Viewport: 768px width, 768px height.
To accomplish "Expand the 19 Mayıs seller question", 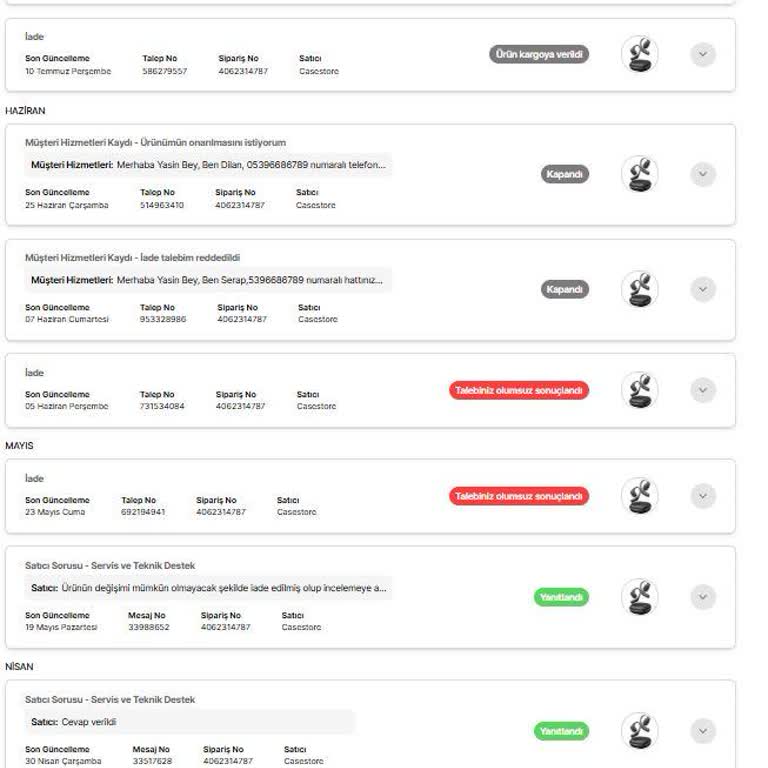I will point(703,597).
